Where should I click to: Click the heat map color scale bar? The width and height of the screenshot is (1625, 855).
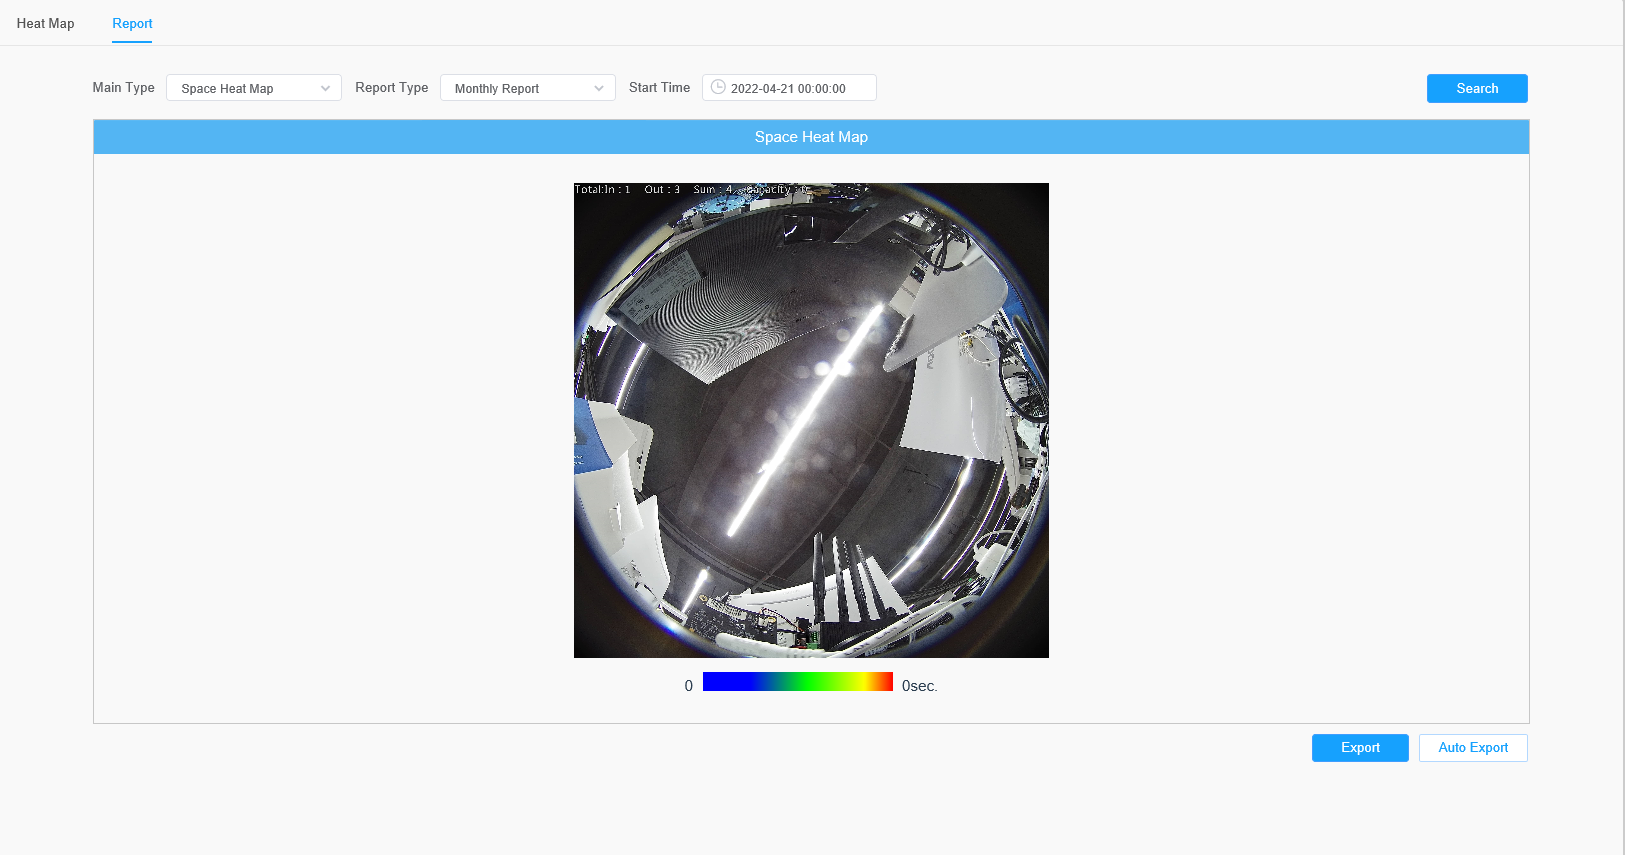click(x=798, y=682)
